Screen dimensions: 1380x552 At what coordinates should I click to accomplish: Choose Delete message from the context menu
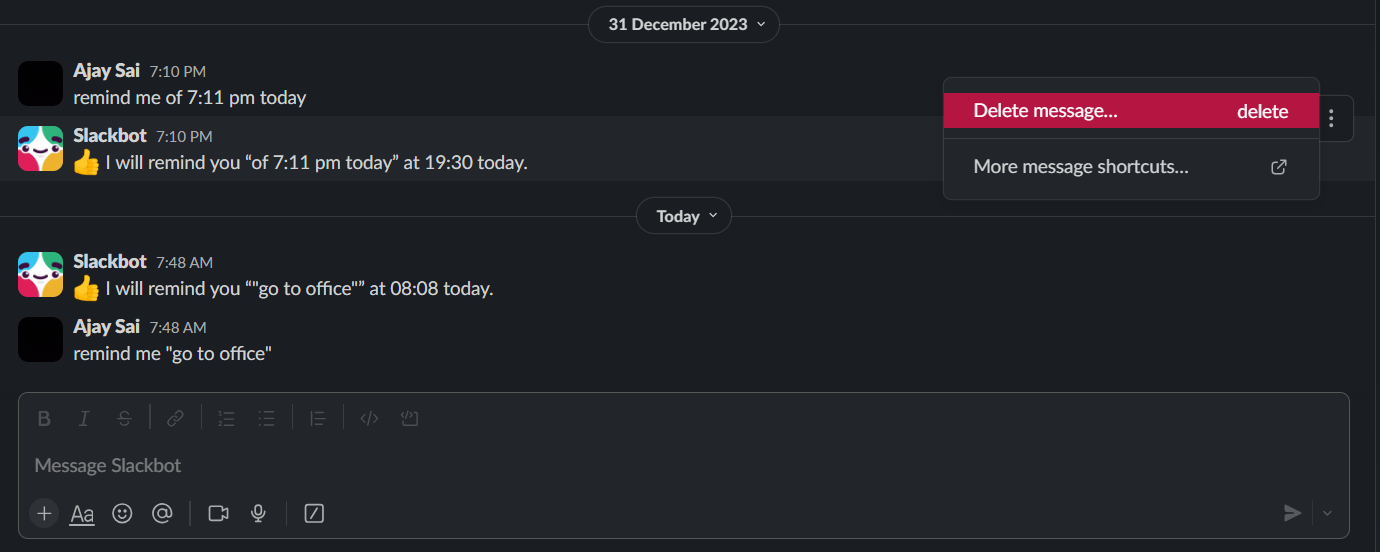coord(1130,111)
